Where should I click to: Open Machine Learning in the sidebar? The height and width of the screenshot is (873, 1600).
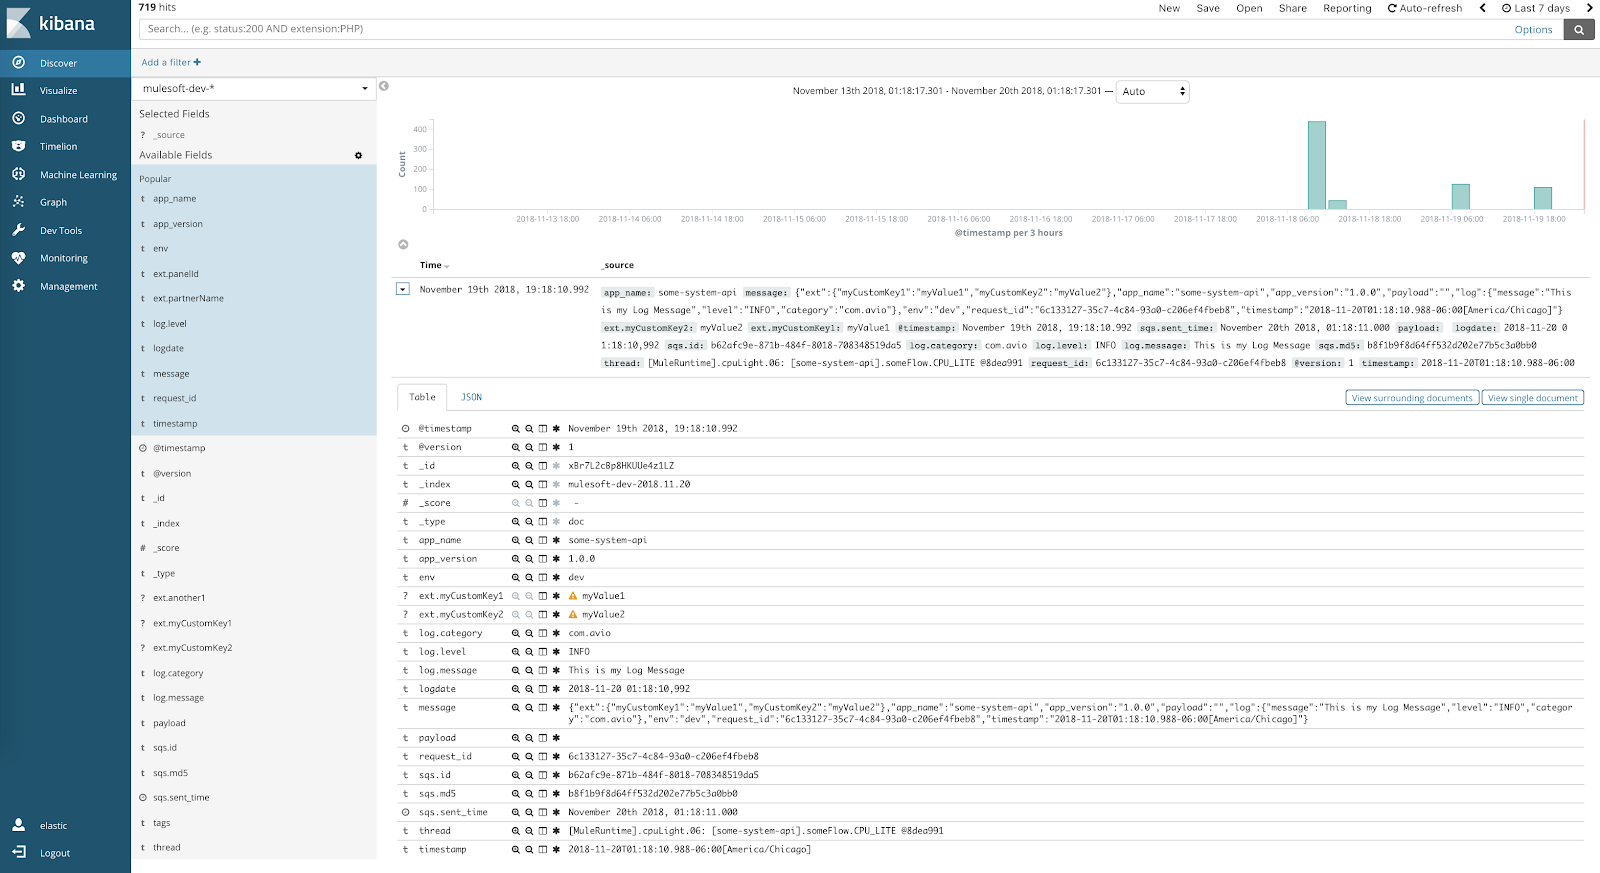coord(78,175)
